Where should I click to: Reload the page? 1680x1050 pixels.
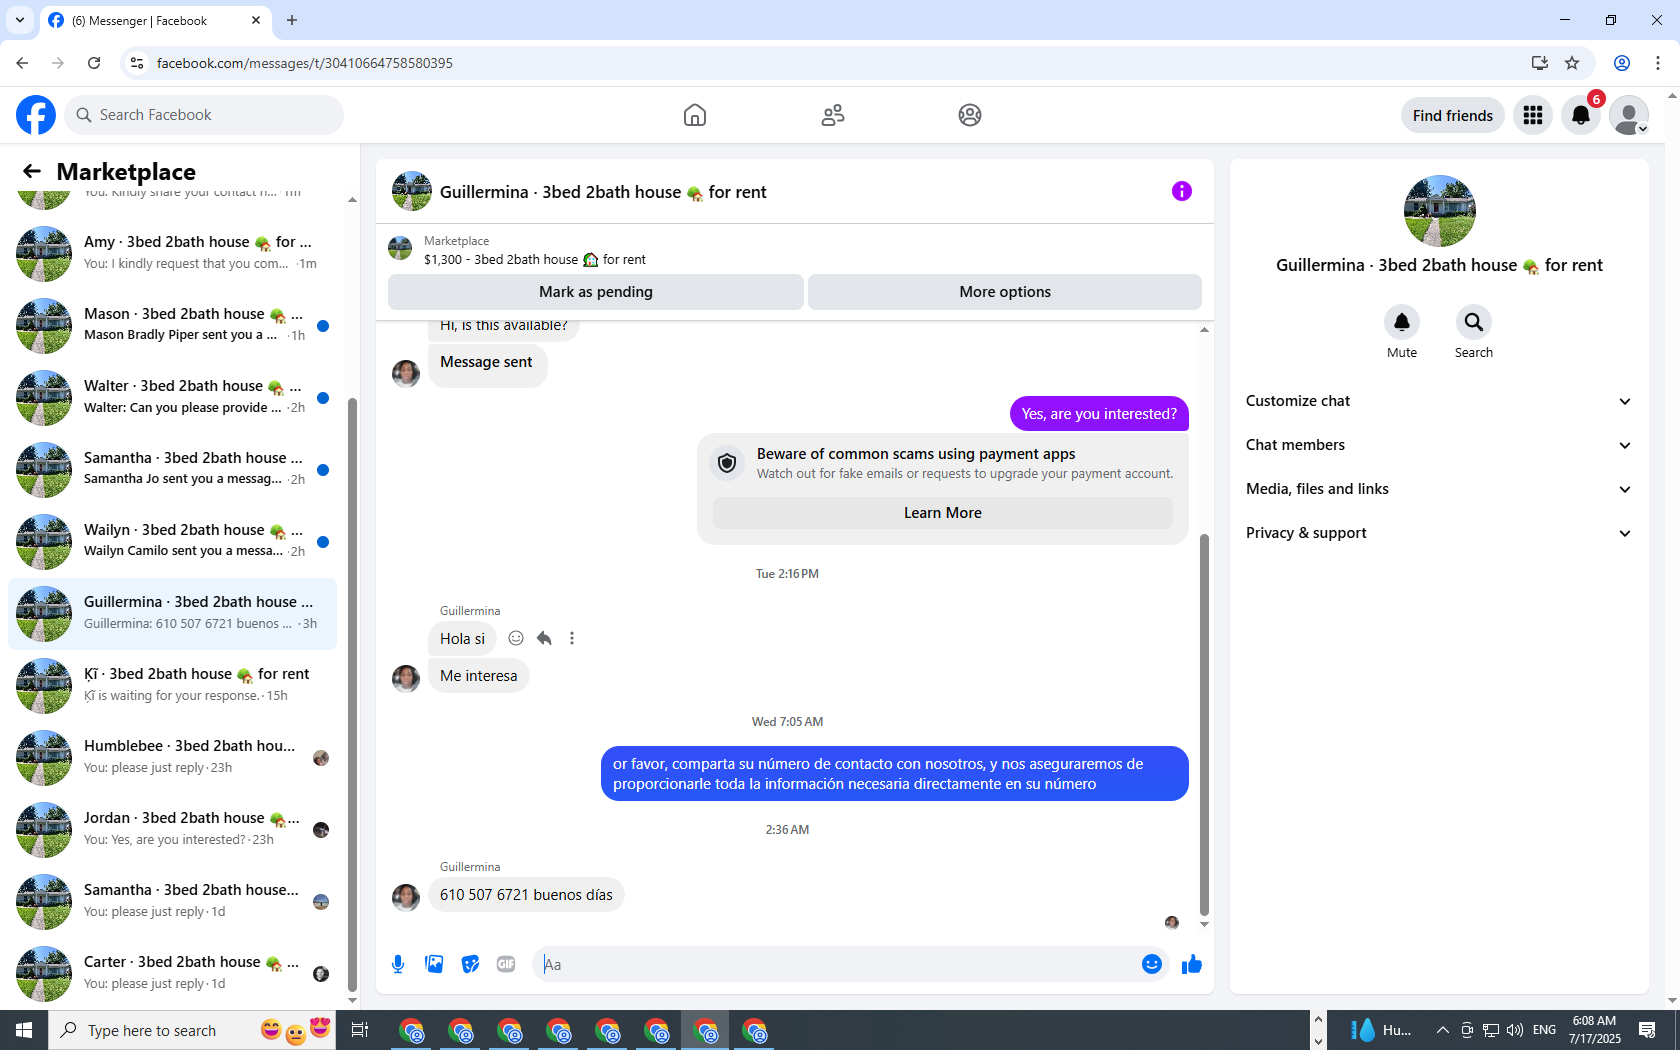pyautogui.click(x=94, y=63)
